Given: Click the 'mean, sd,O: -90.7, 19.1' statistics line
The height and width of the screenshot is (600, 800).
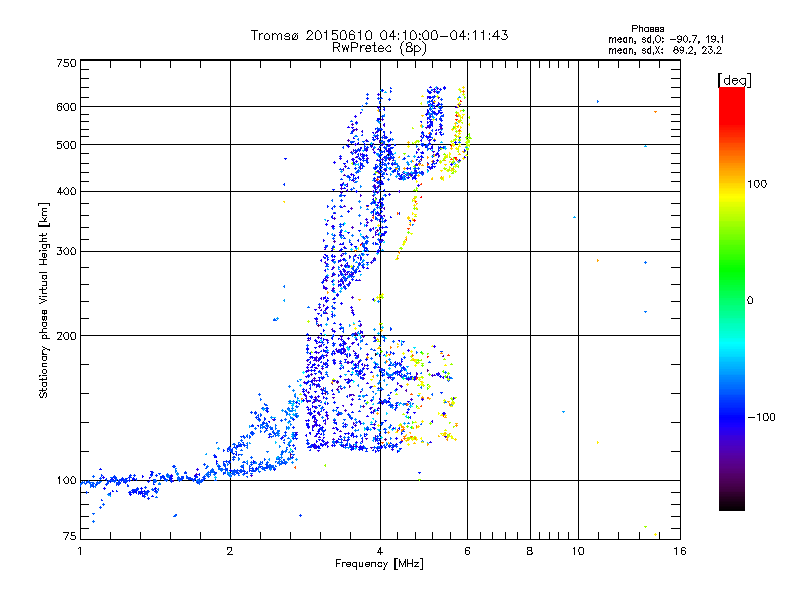Looking at the screenshot, I should [666, 39].
